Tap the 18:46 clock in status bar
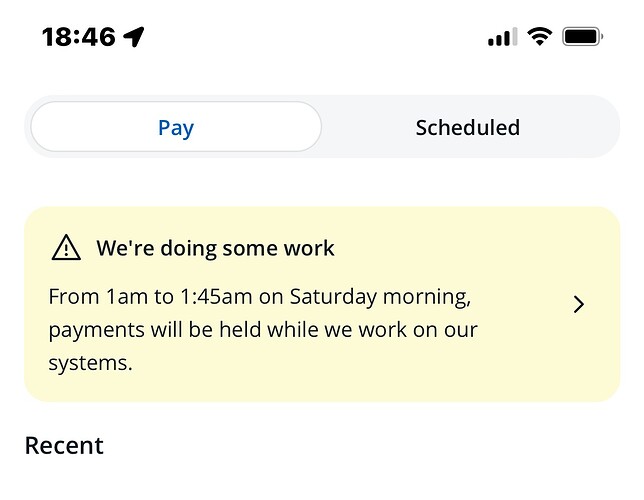This screenshot has height=500, width=644. pos(79,38)
